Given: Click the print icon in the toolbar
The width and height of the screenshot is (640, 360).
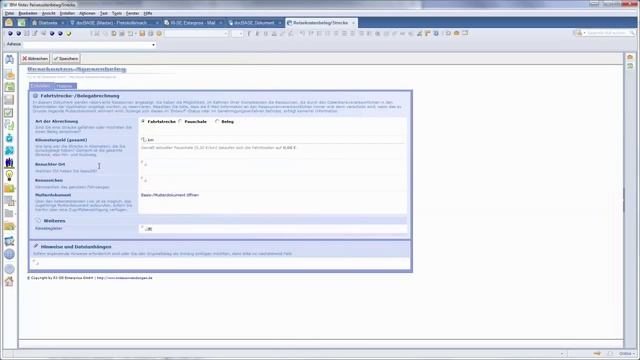Looking at the screenshot, I should [x=151, y=33].
